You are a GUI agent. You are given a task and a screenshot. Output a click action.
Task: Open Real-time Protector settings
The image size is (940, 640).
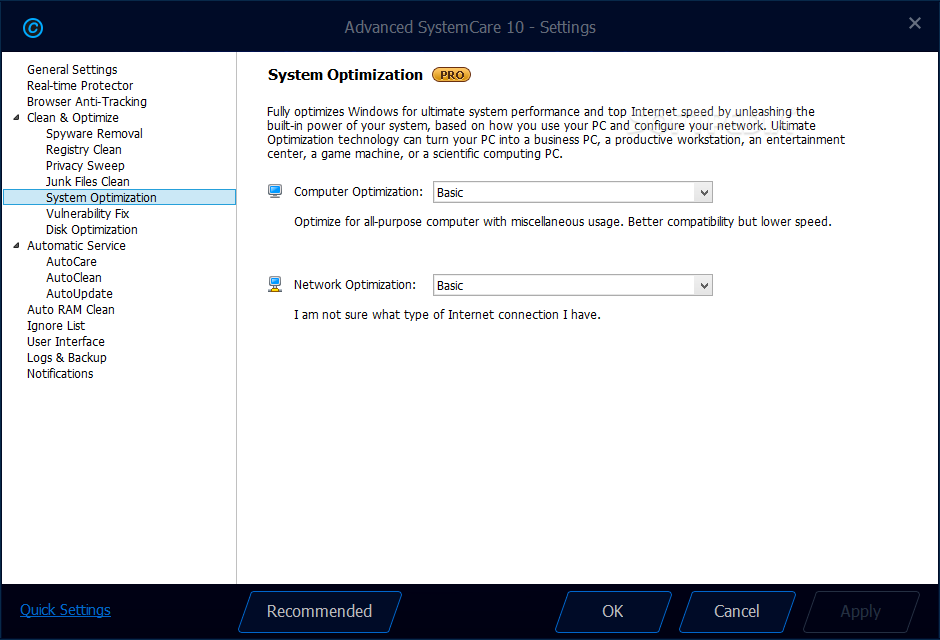point(80,86)
